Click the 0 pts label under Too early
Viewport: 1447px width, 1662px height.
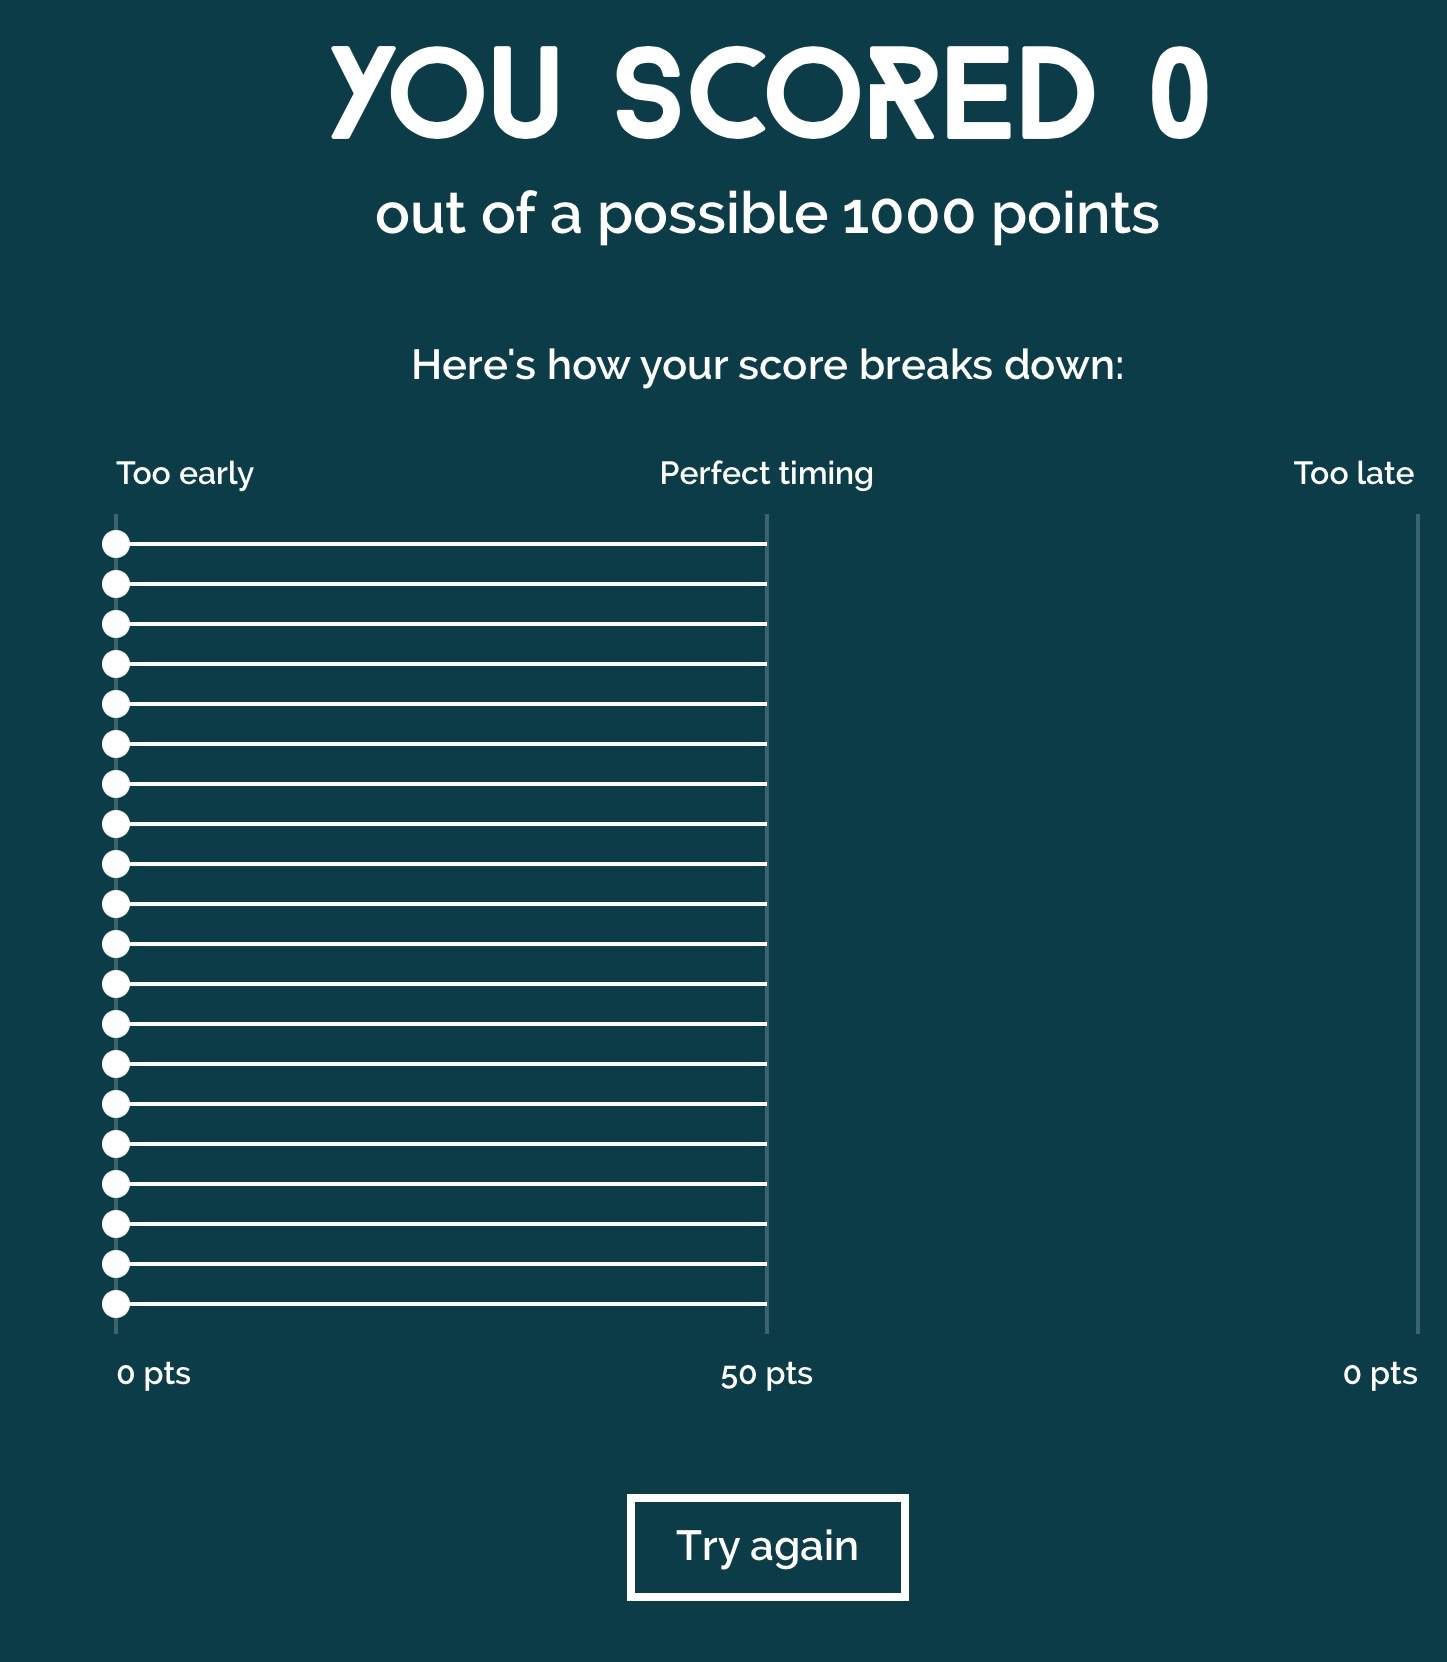click(154, 1374)
